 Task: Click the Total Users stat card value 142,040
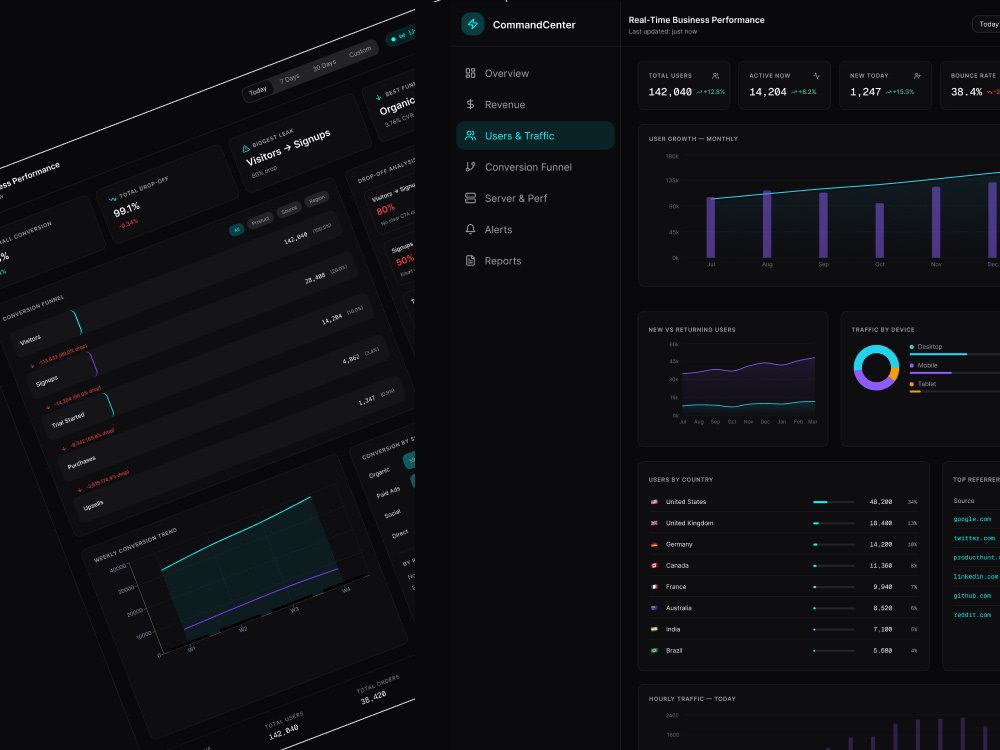[x=670, y=92]
